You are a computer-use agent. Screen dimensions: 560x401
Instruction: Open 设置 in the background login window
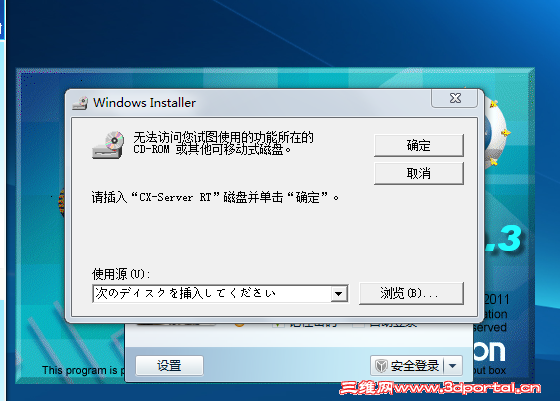[x=169, y=366]
